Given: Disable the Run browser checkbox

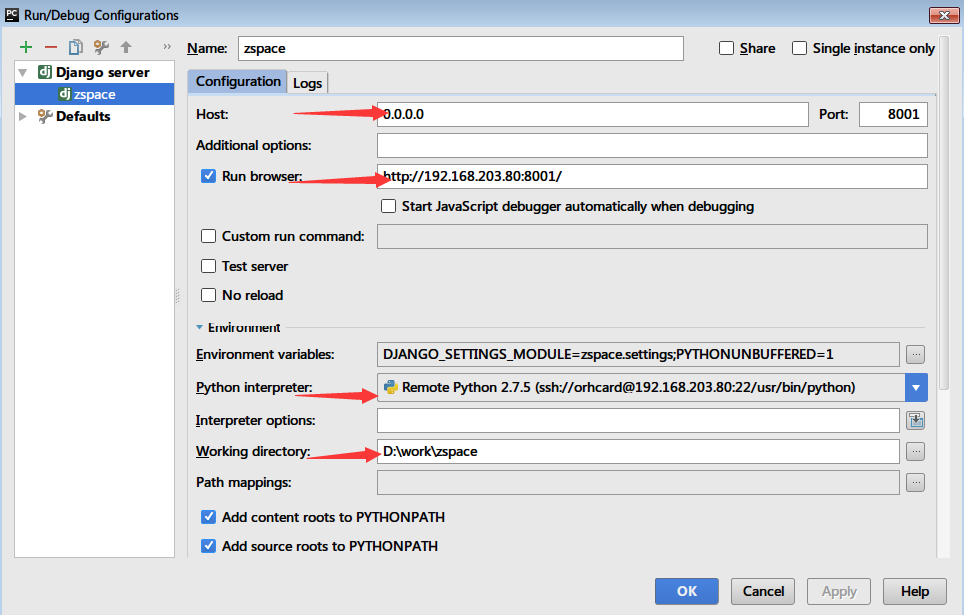Looking at the screenshot, I should 209,176.
